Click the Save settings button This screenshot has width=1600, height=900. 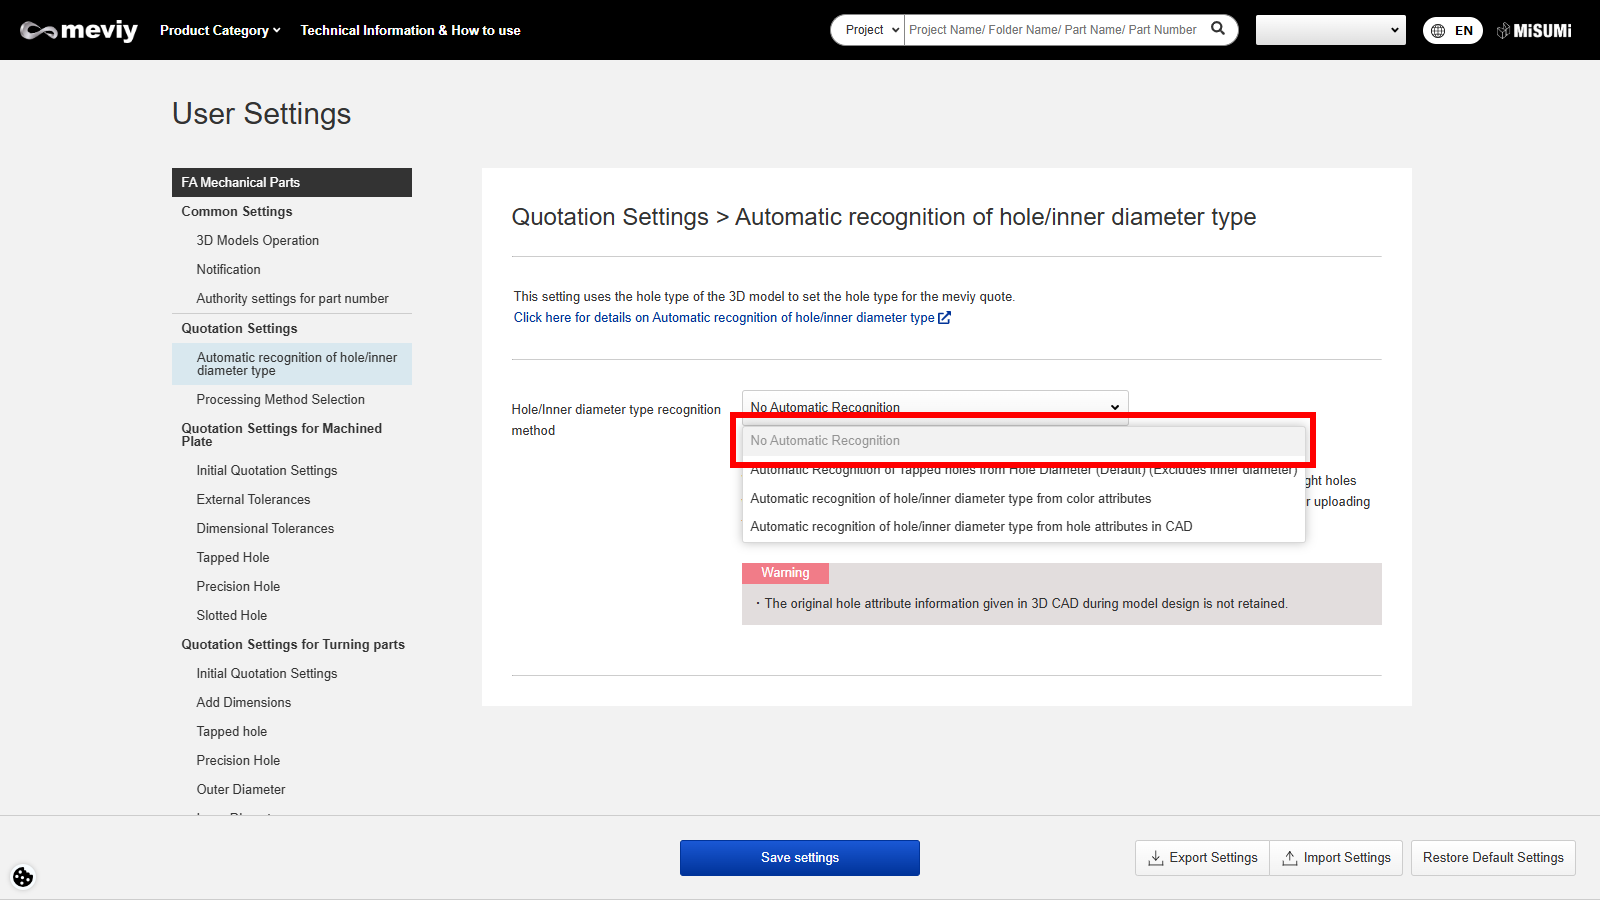tap(799, 858)
